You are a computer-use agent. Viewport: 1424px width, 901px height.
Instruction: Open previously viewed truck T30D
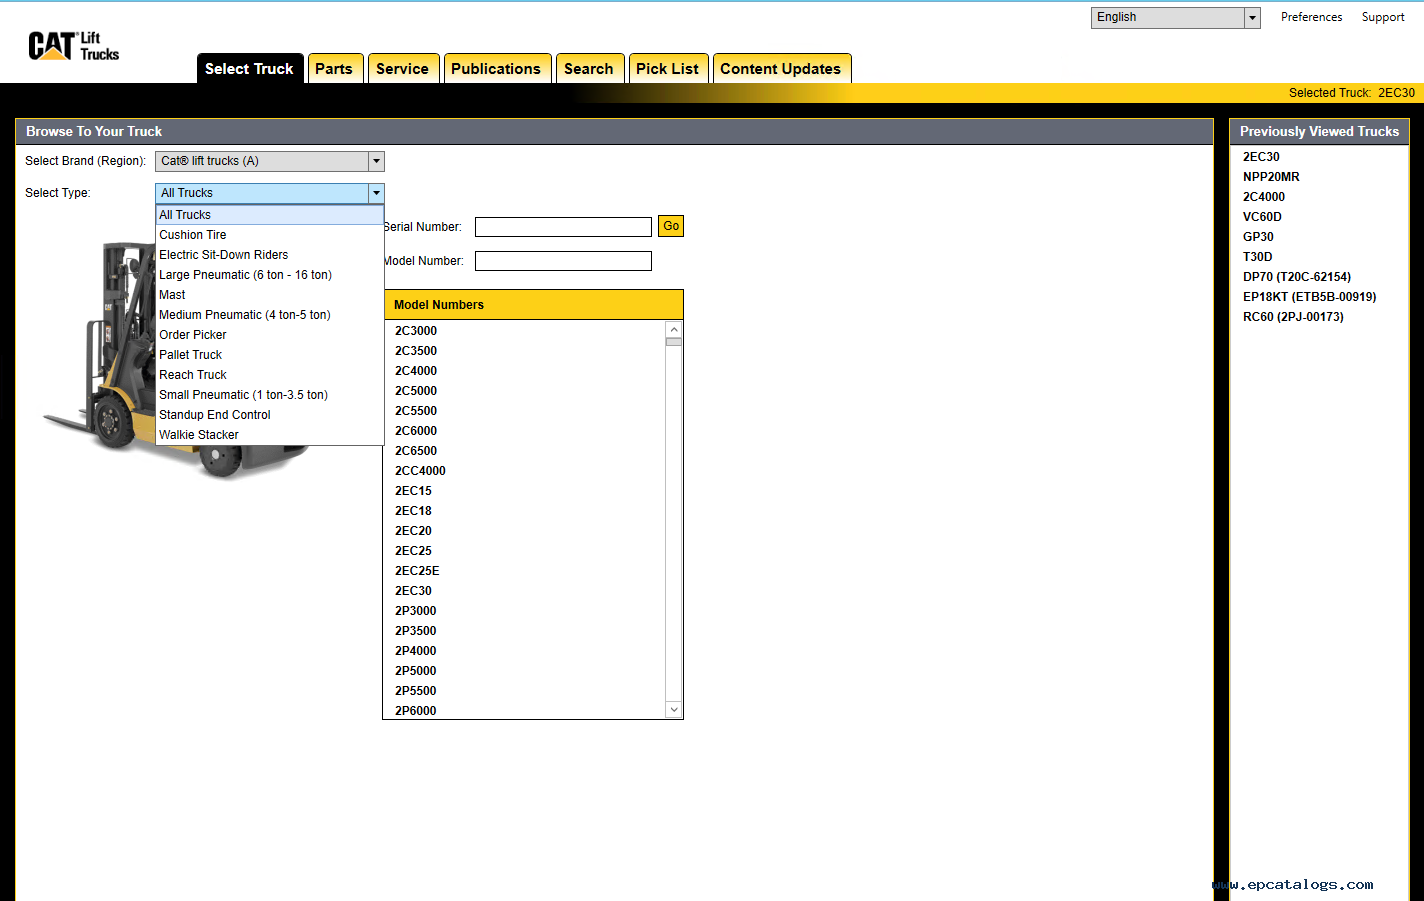pyautogui.click(x=1257, y=257)
